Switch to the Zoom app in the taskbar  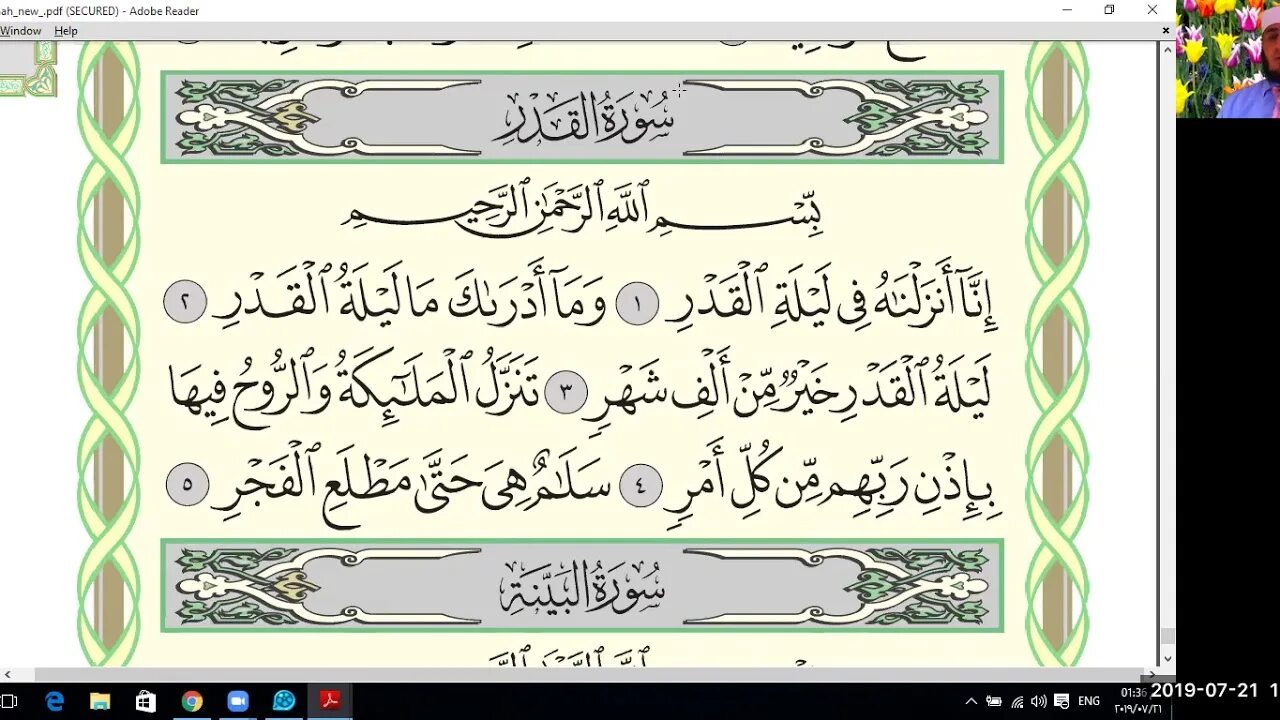[238, 701]
